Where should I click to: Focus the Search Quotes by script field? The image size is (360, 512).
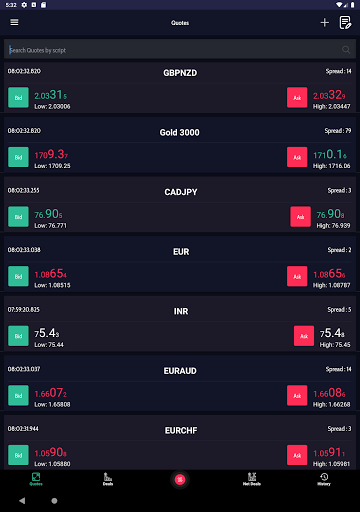tap(180, 50)
